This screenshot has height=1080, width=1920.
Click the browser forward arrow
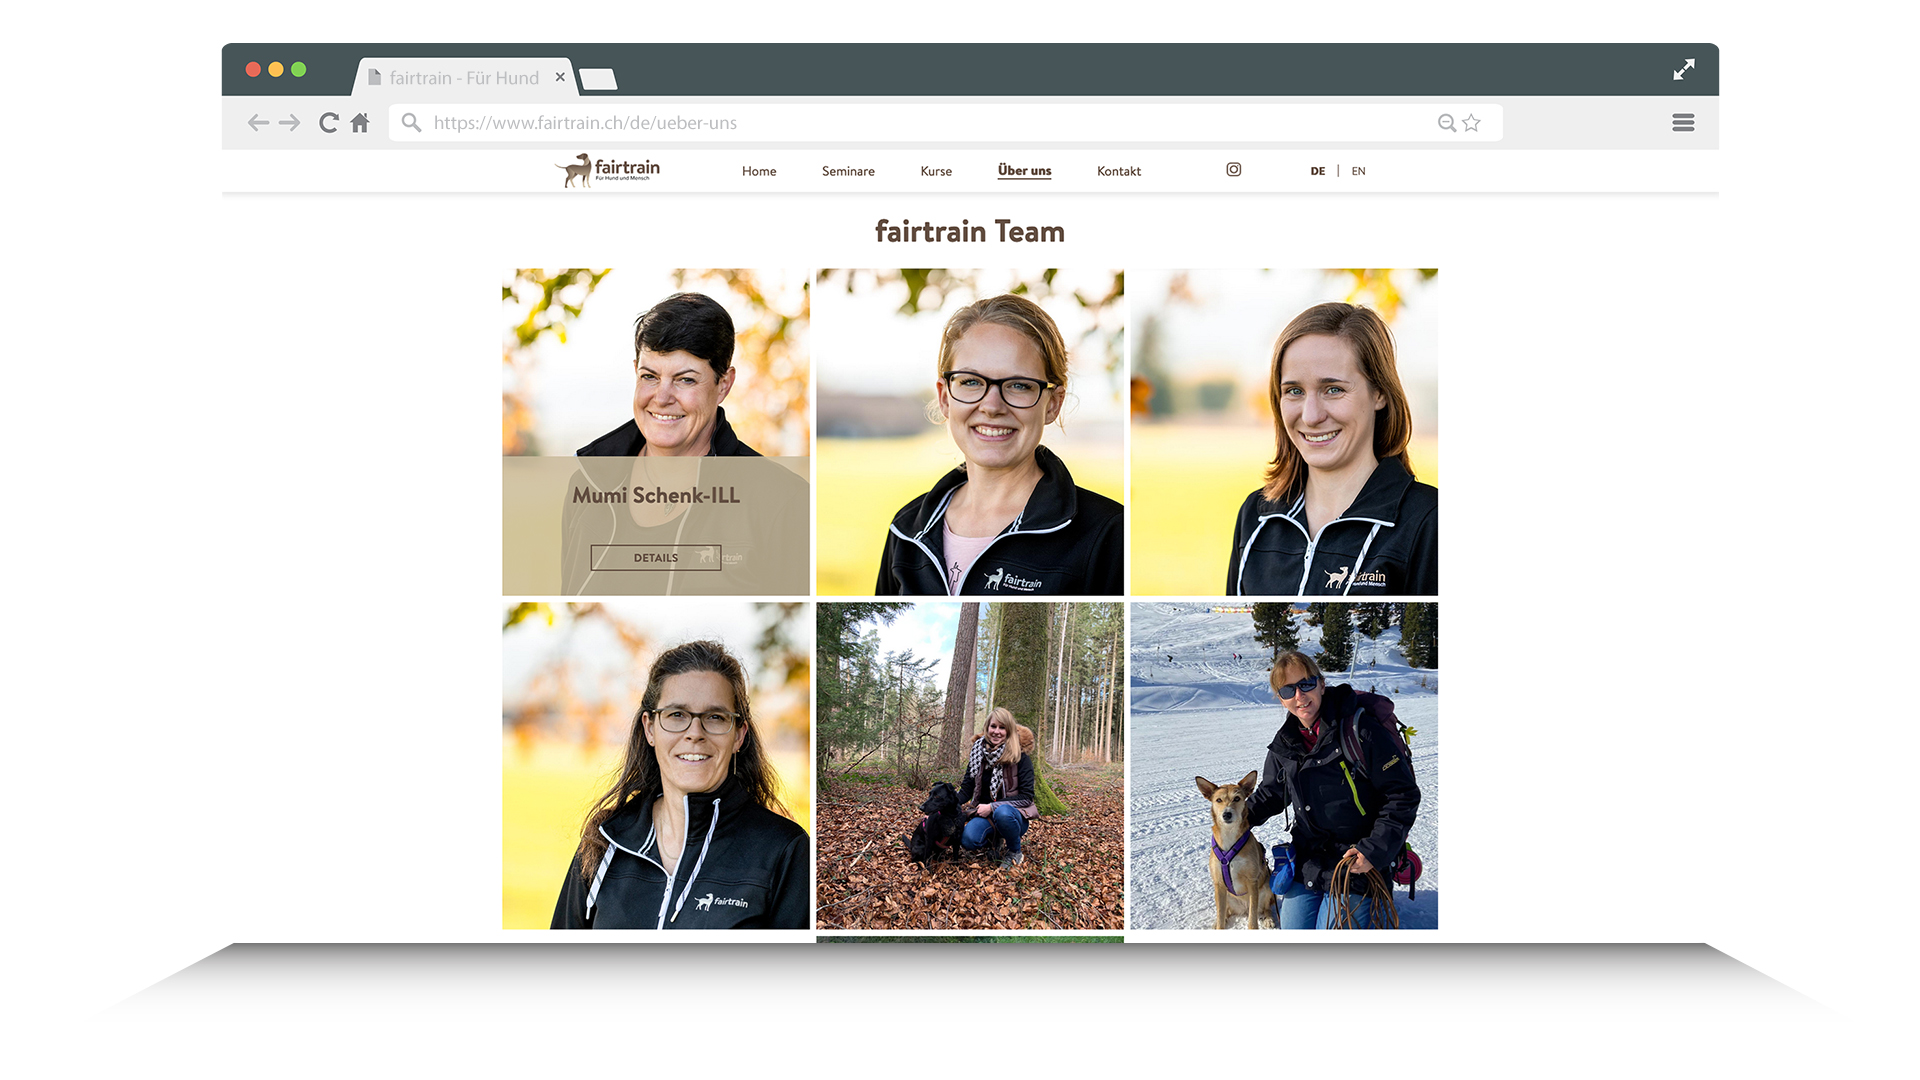click(x=290, y=122)
